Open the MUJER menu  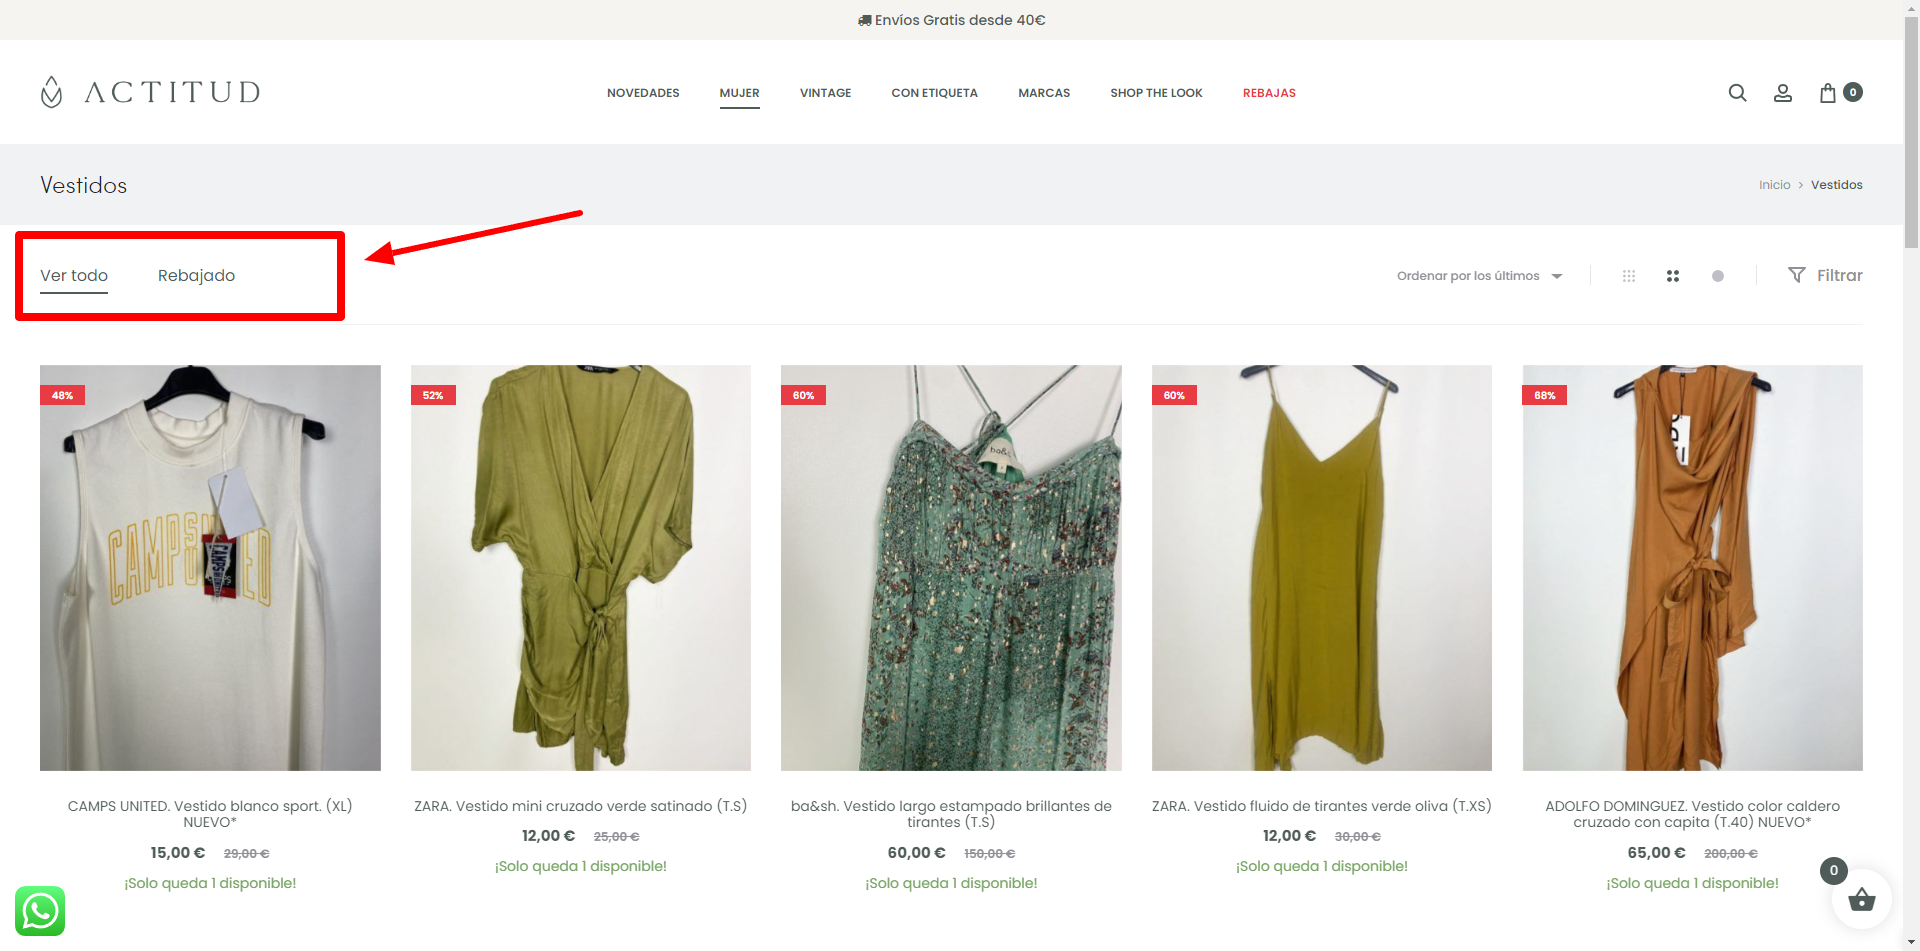[740, 93]
